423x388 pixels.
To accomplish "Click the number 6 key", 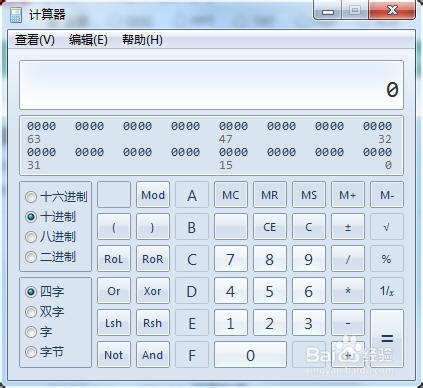I will (x=309, y=291).
